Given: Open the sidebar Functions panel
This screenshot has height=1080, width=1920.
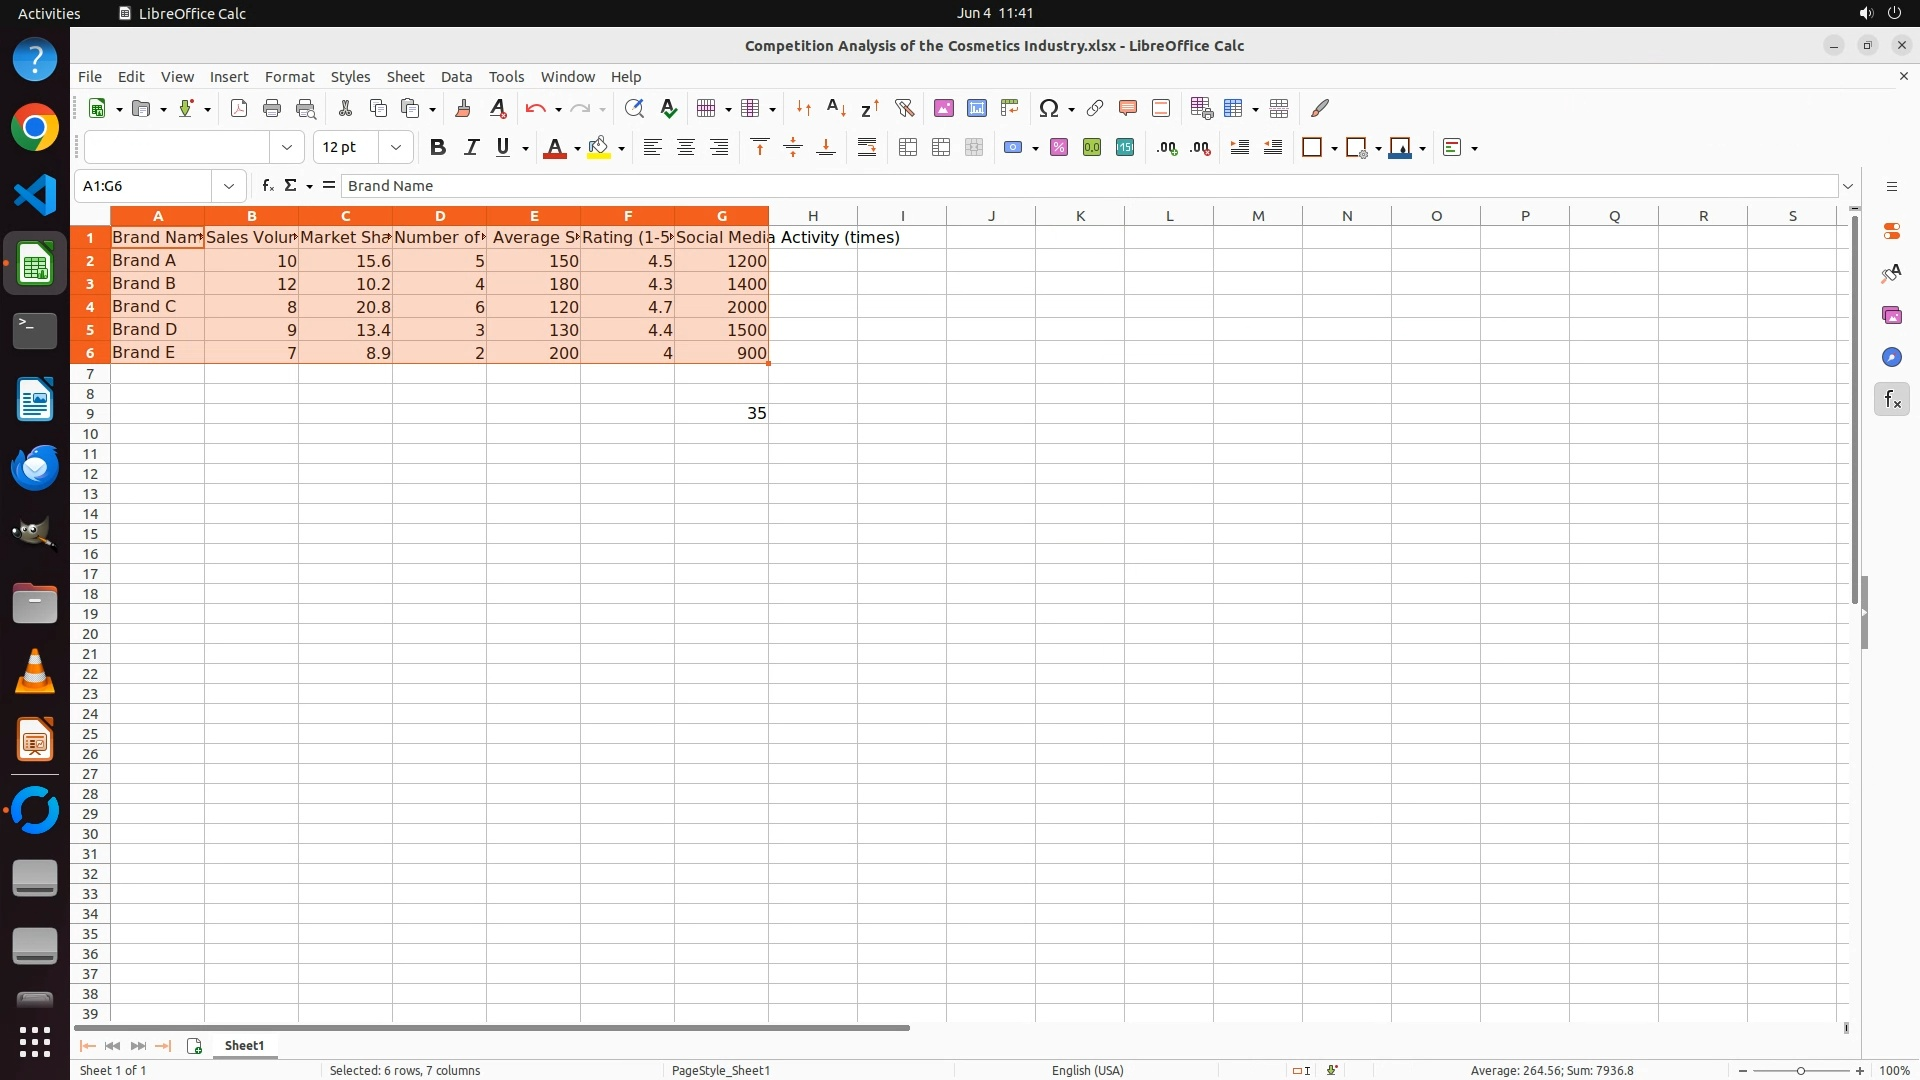Looking at the screenshot, I should (x=1891, y=400).
